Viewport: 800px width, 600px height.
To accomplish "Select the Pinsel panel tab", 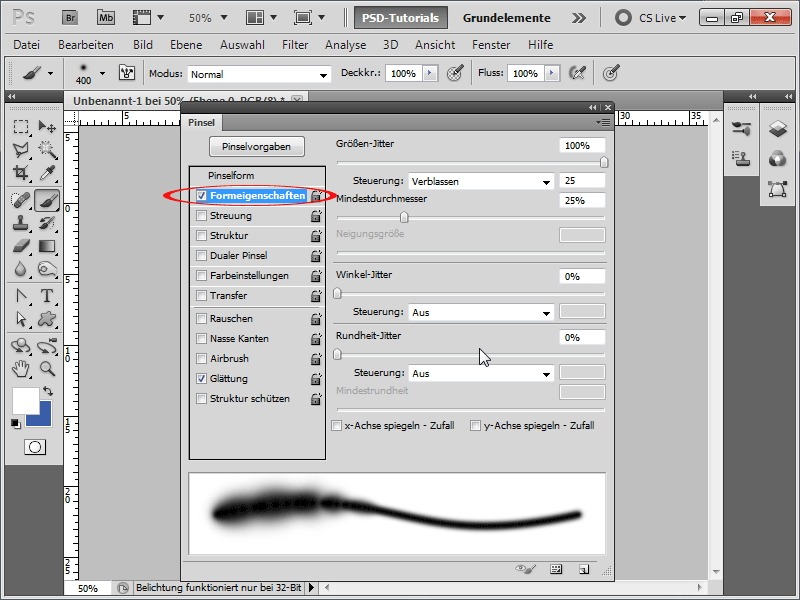I will tap(202, 122).
